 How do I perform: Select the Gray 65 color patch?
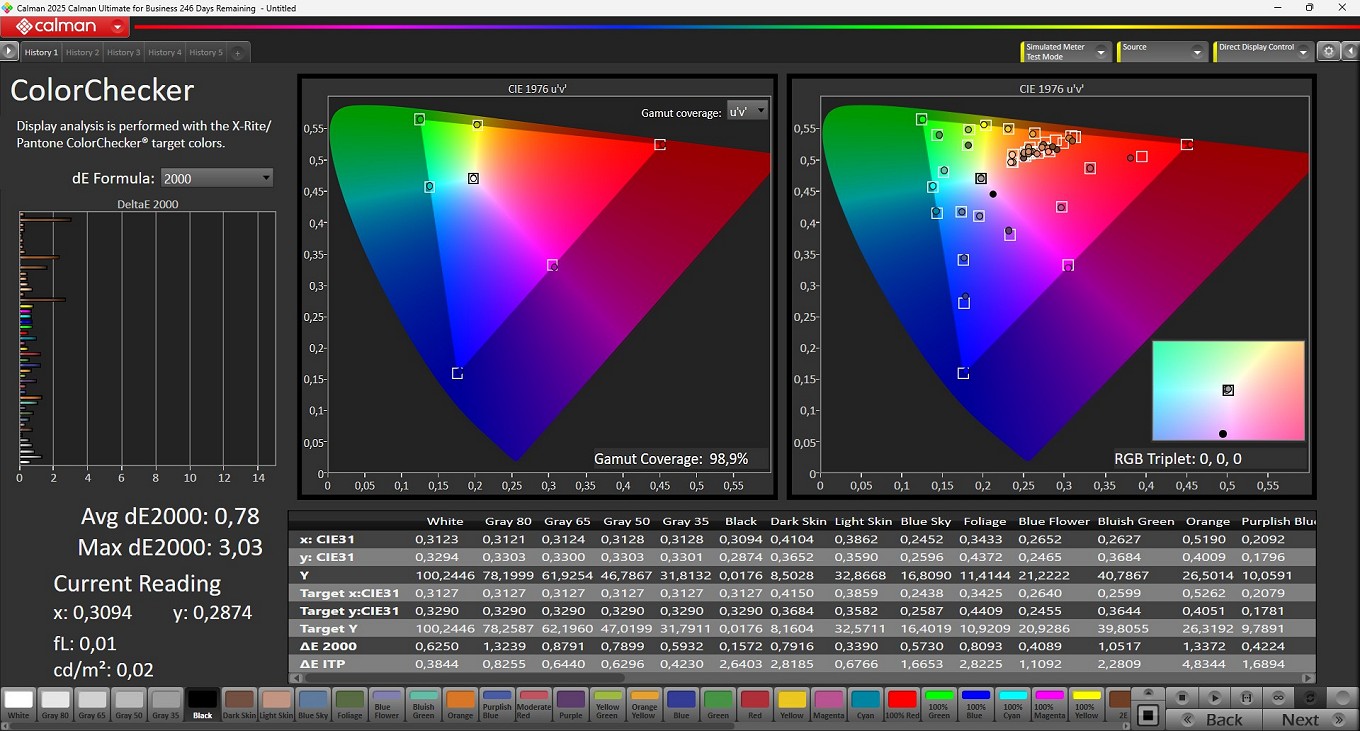92,702
